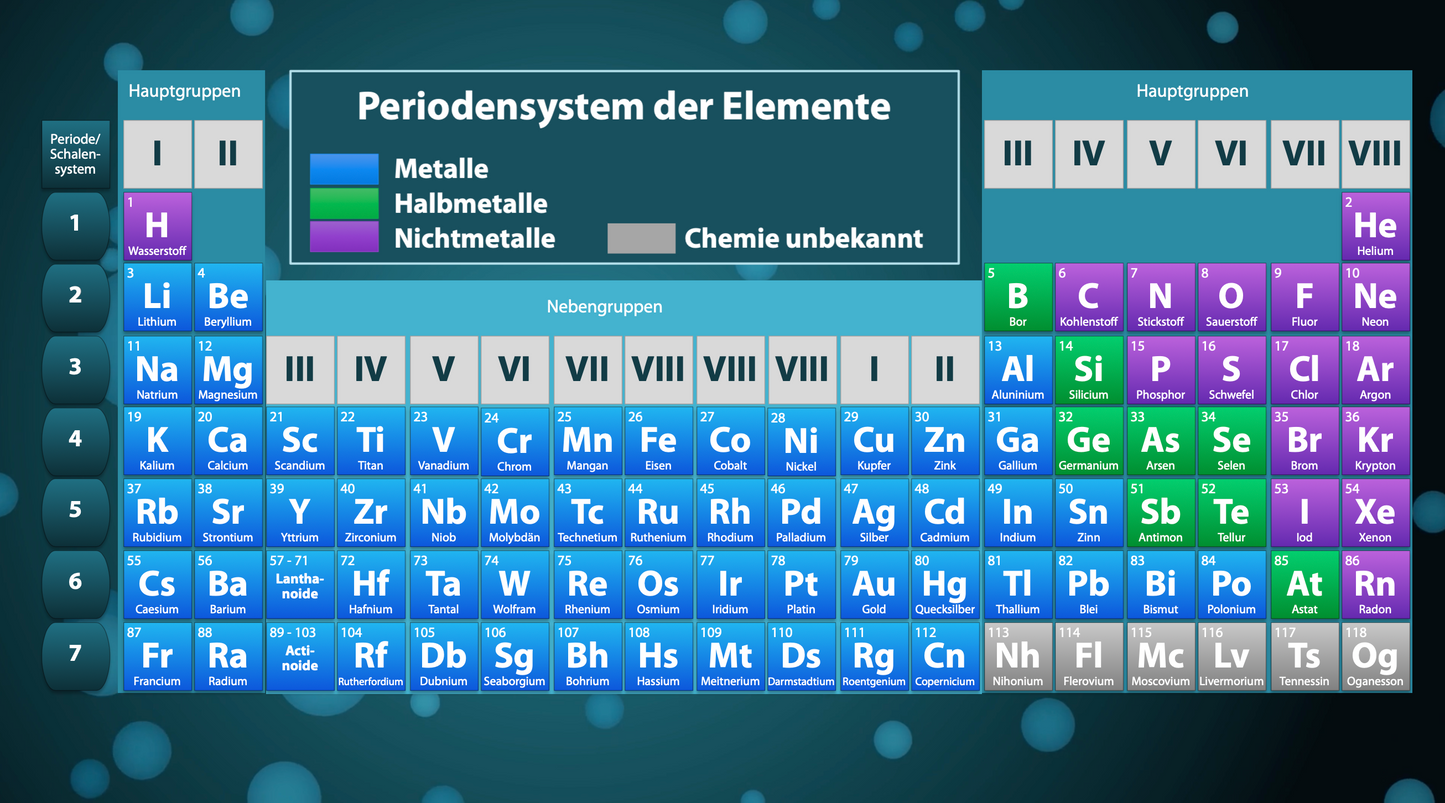Image resolution: width=1445 pixels, height=803 pixels.
Task: Open the Helium (He) element tile
Action: [x=1375, y=227]
